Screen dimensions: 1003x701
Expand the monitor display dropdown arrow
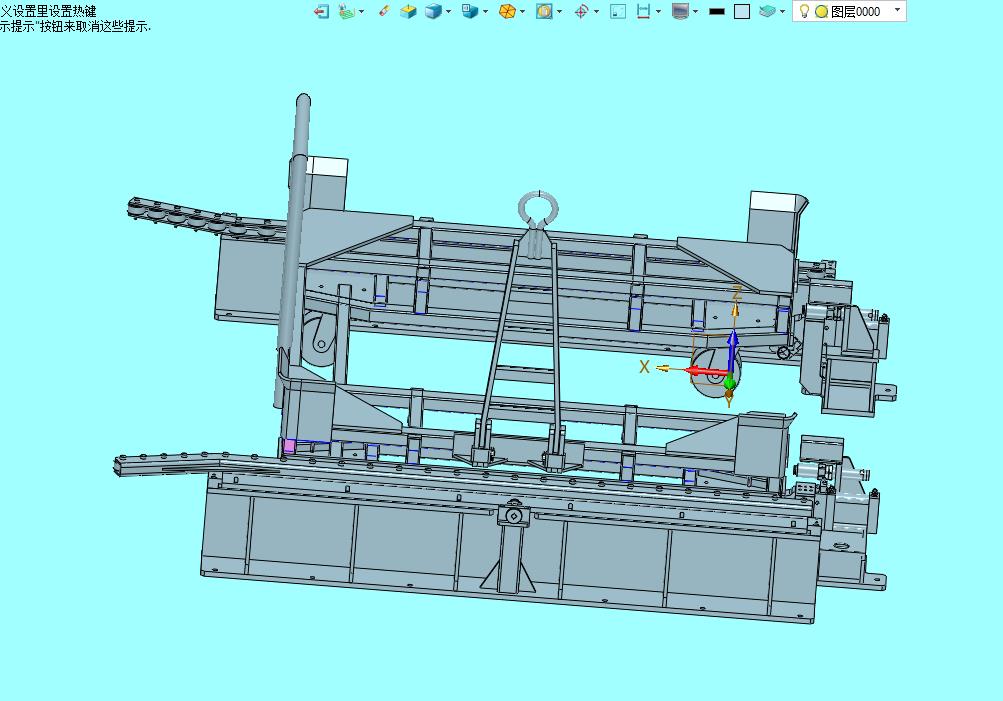tap(696, 12)
